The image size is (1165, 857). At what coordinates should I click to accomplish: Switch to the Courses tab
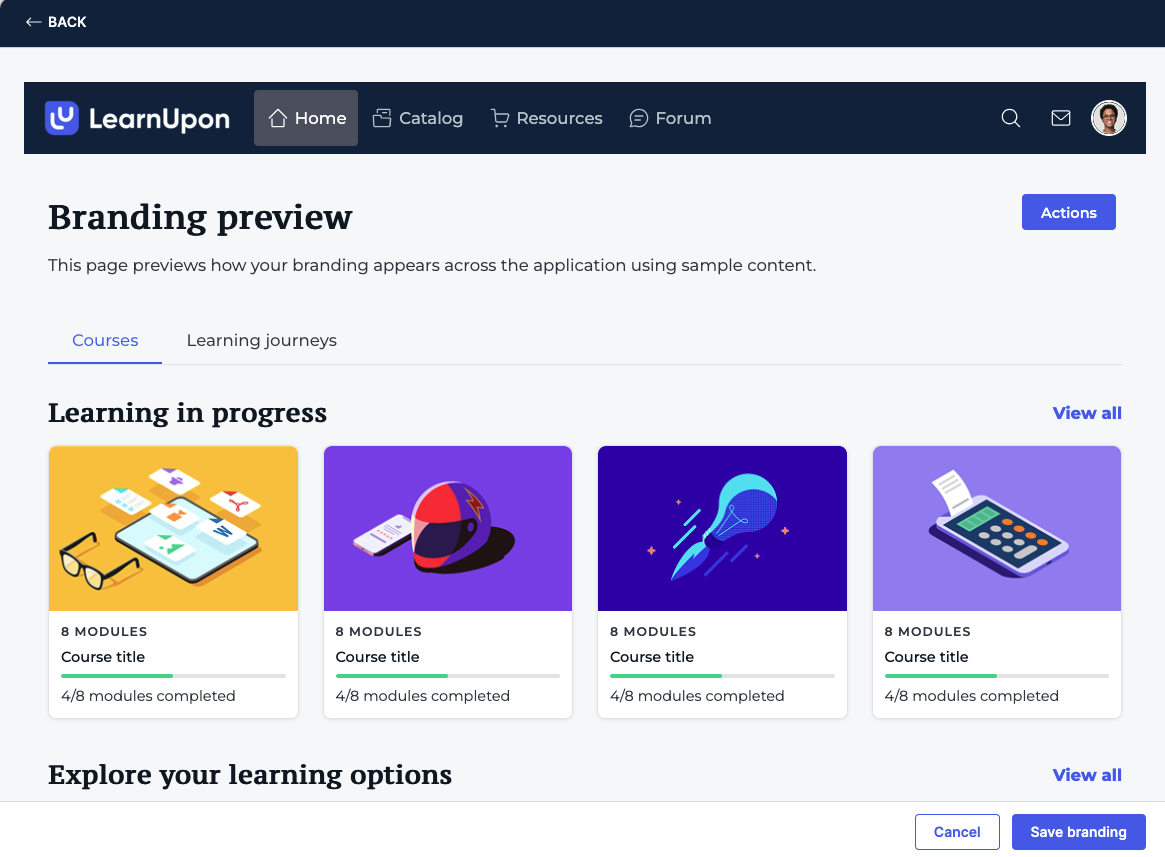tap(105, 340)
